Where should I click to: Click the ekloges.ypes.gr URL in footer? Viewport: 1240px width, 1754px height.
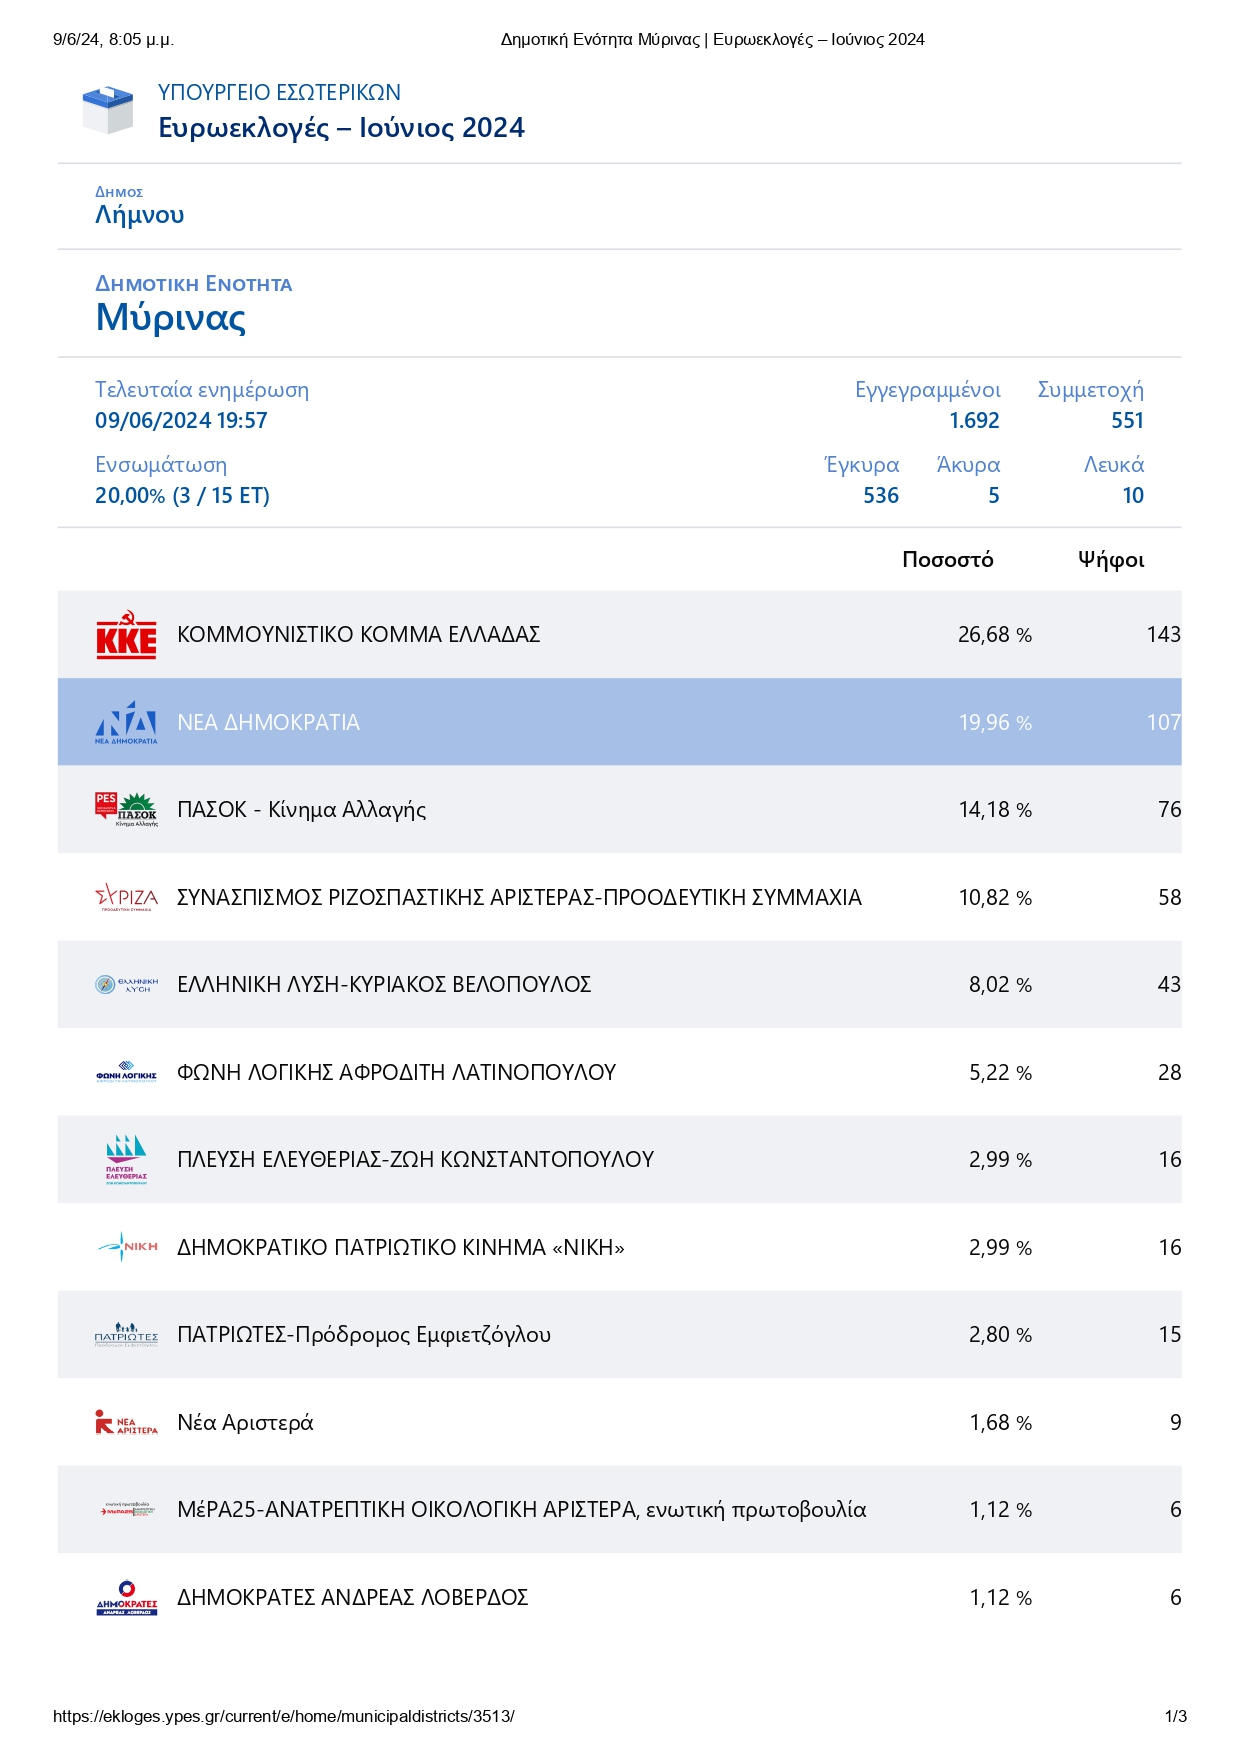(x=283, y=1716)
